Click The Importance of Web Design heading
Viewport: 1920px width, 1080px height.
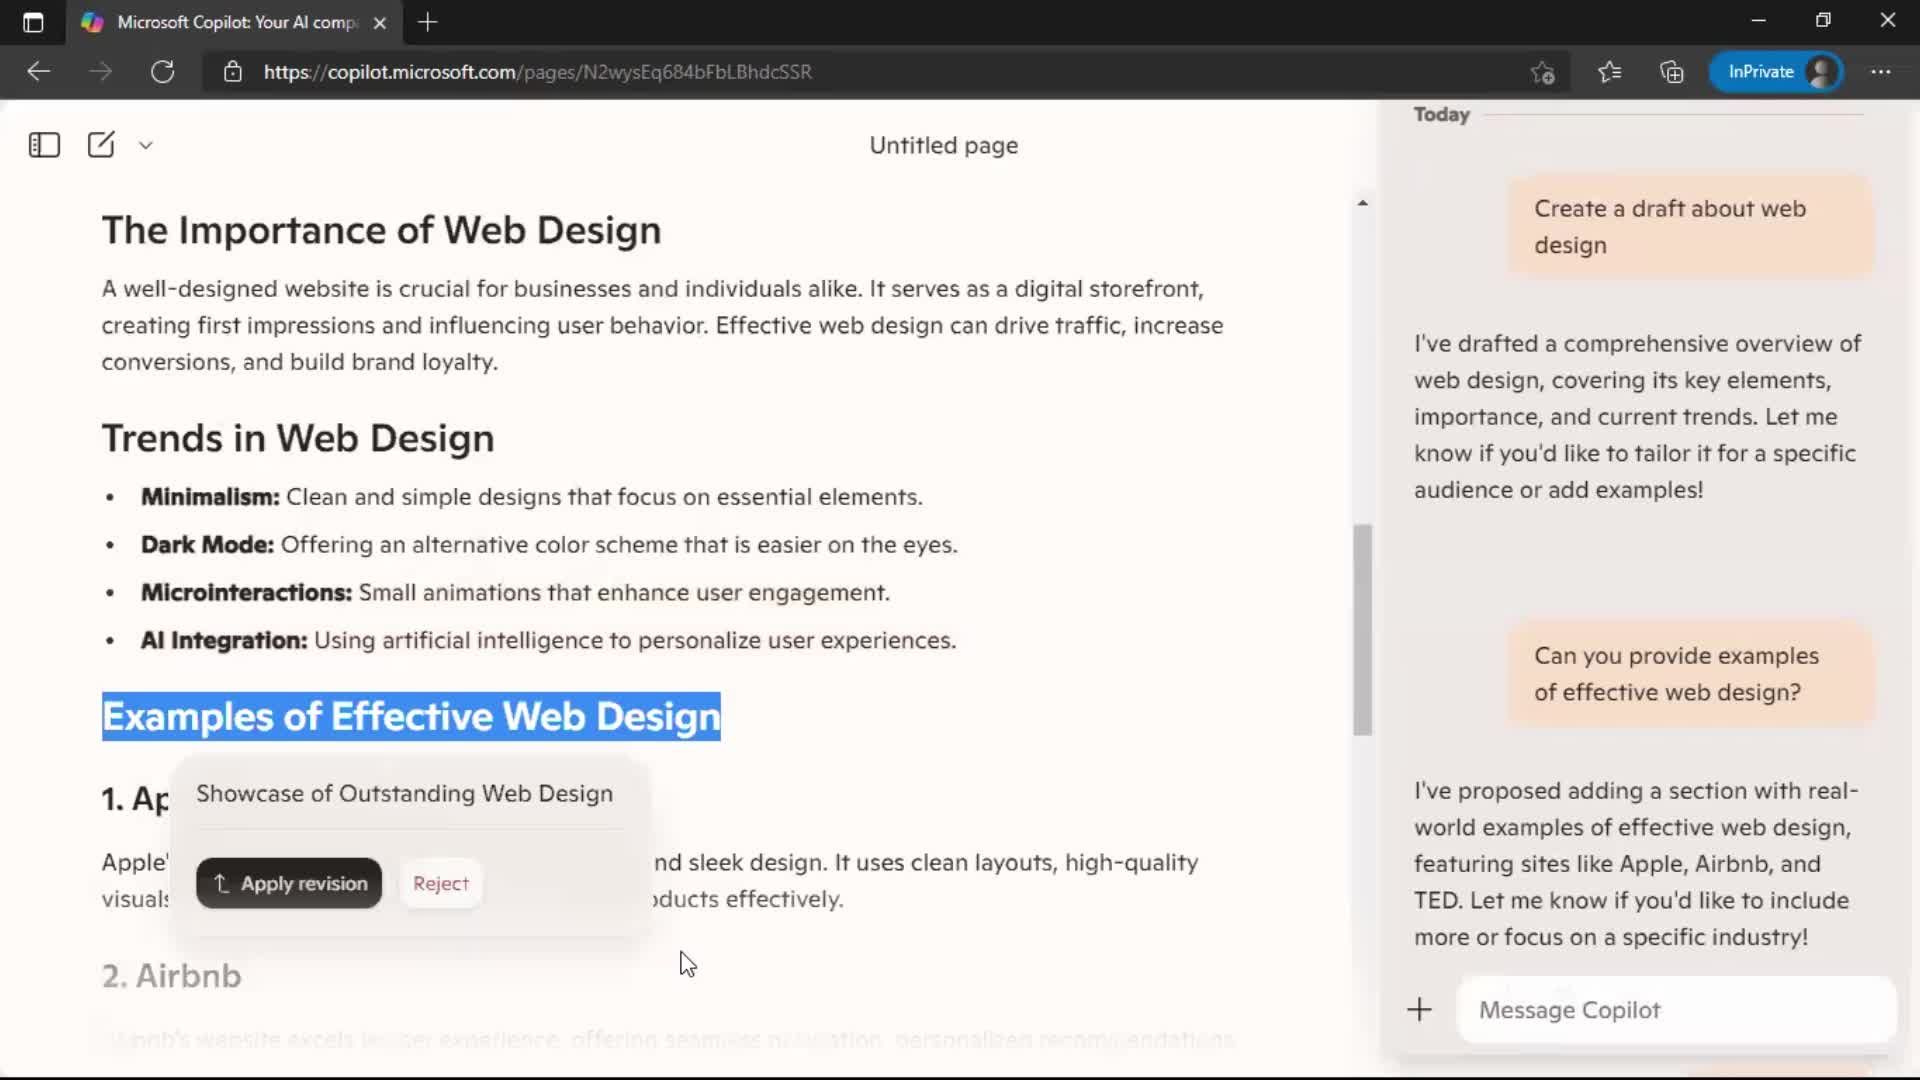click(x=381, y=230)
